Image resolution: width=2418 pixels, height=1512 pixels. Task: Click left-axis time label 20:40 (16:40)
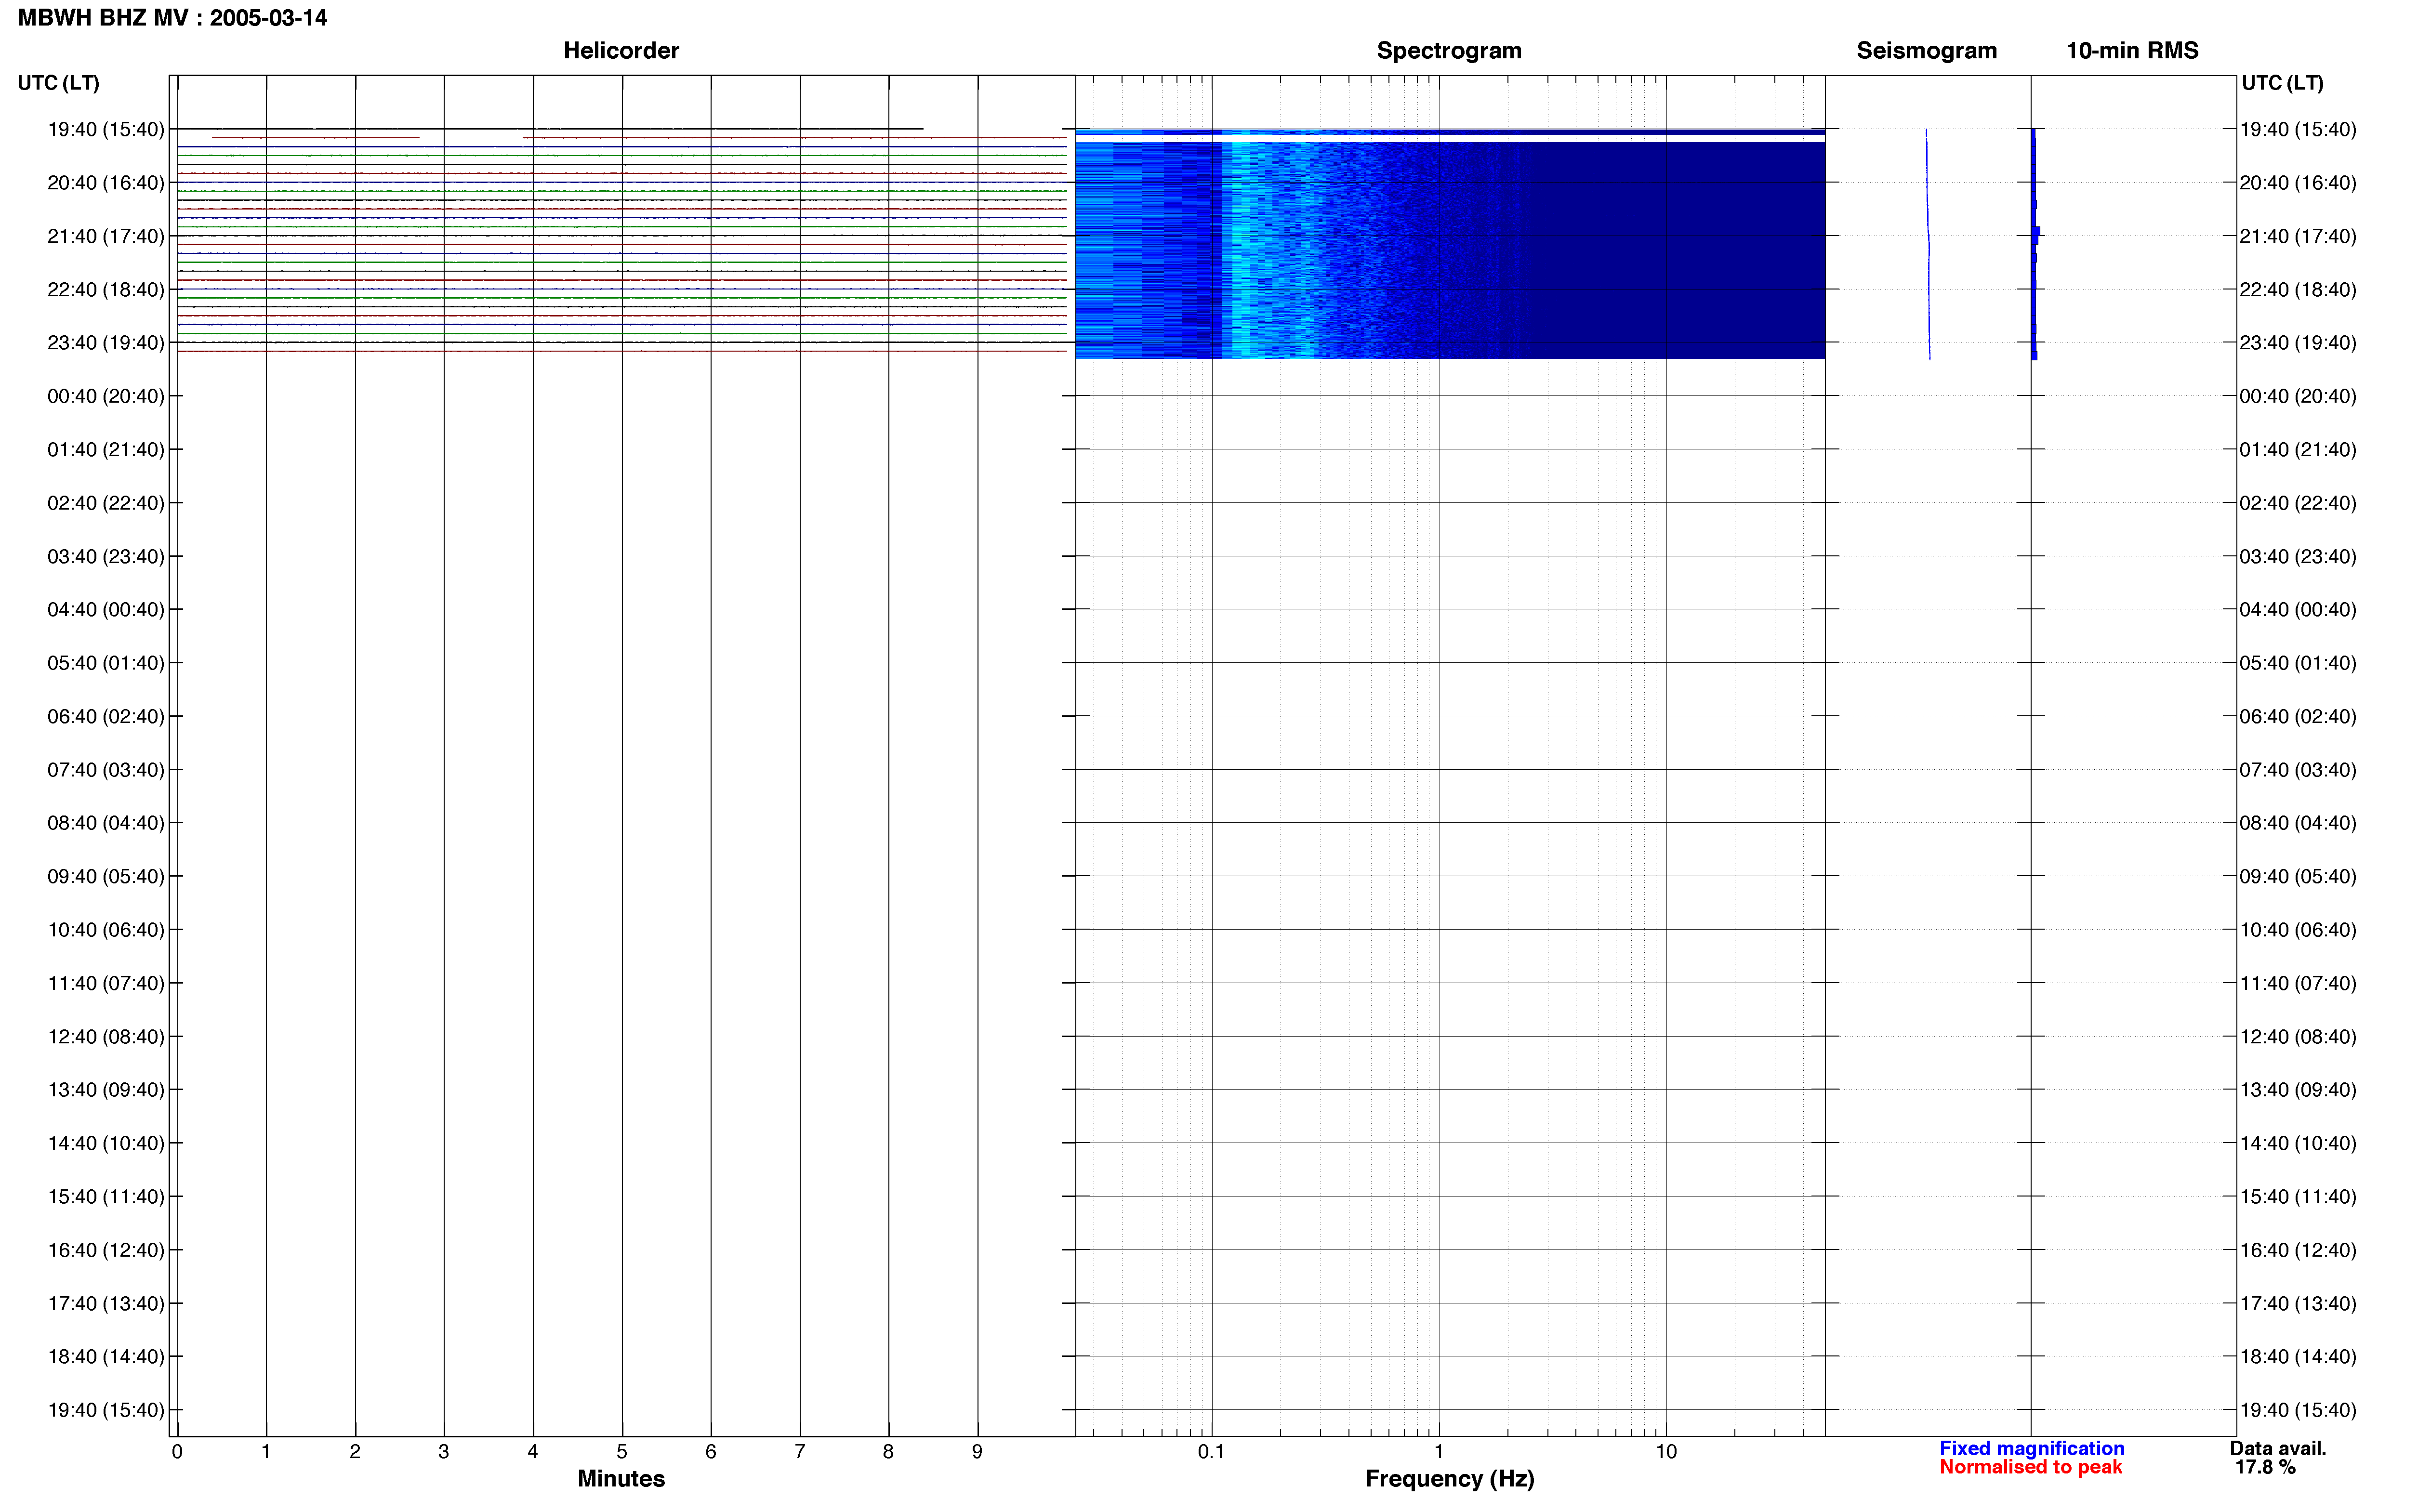(106, 183)
